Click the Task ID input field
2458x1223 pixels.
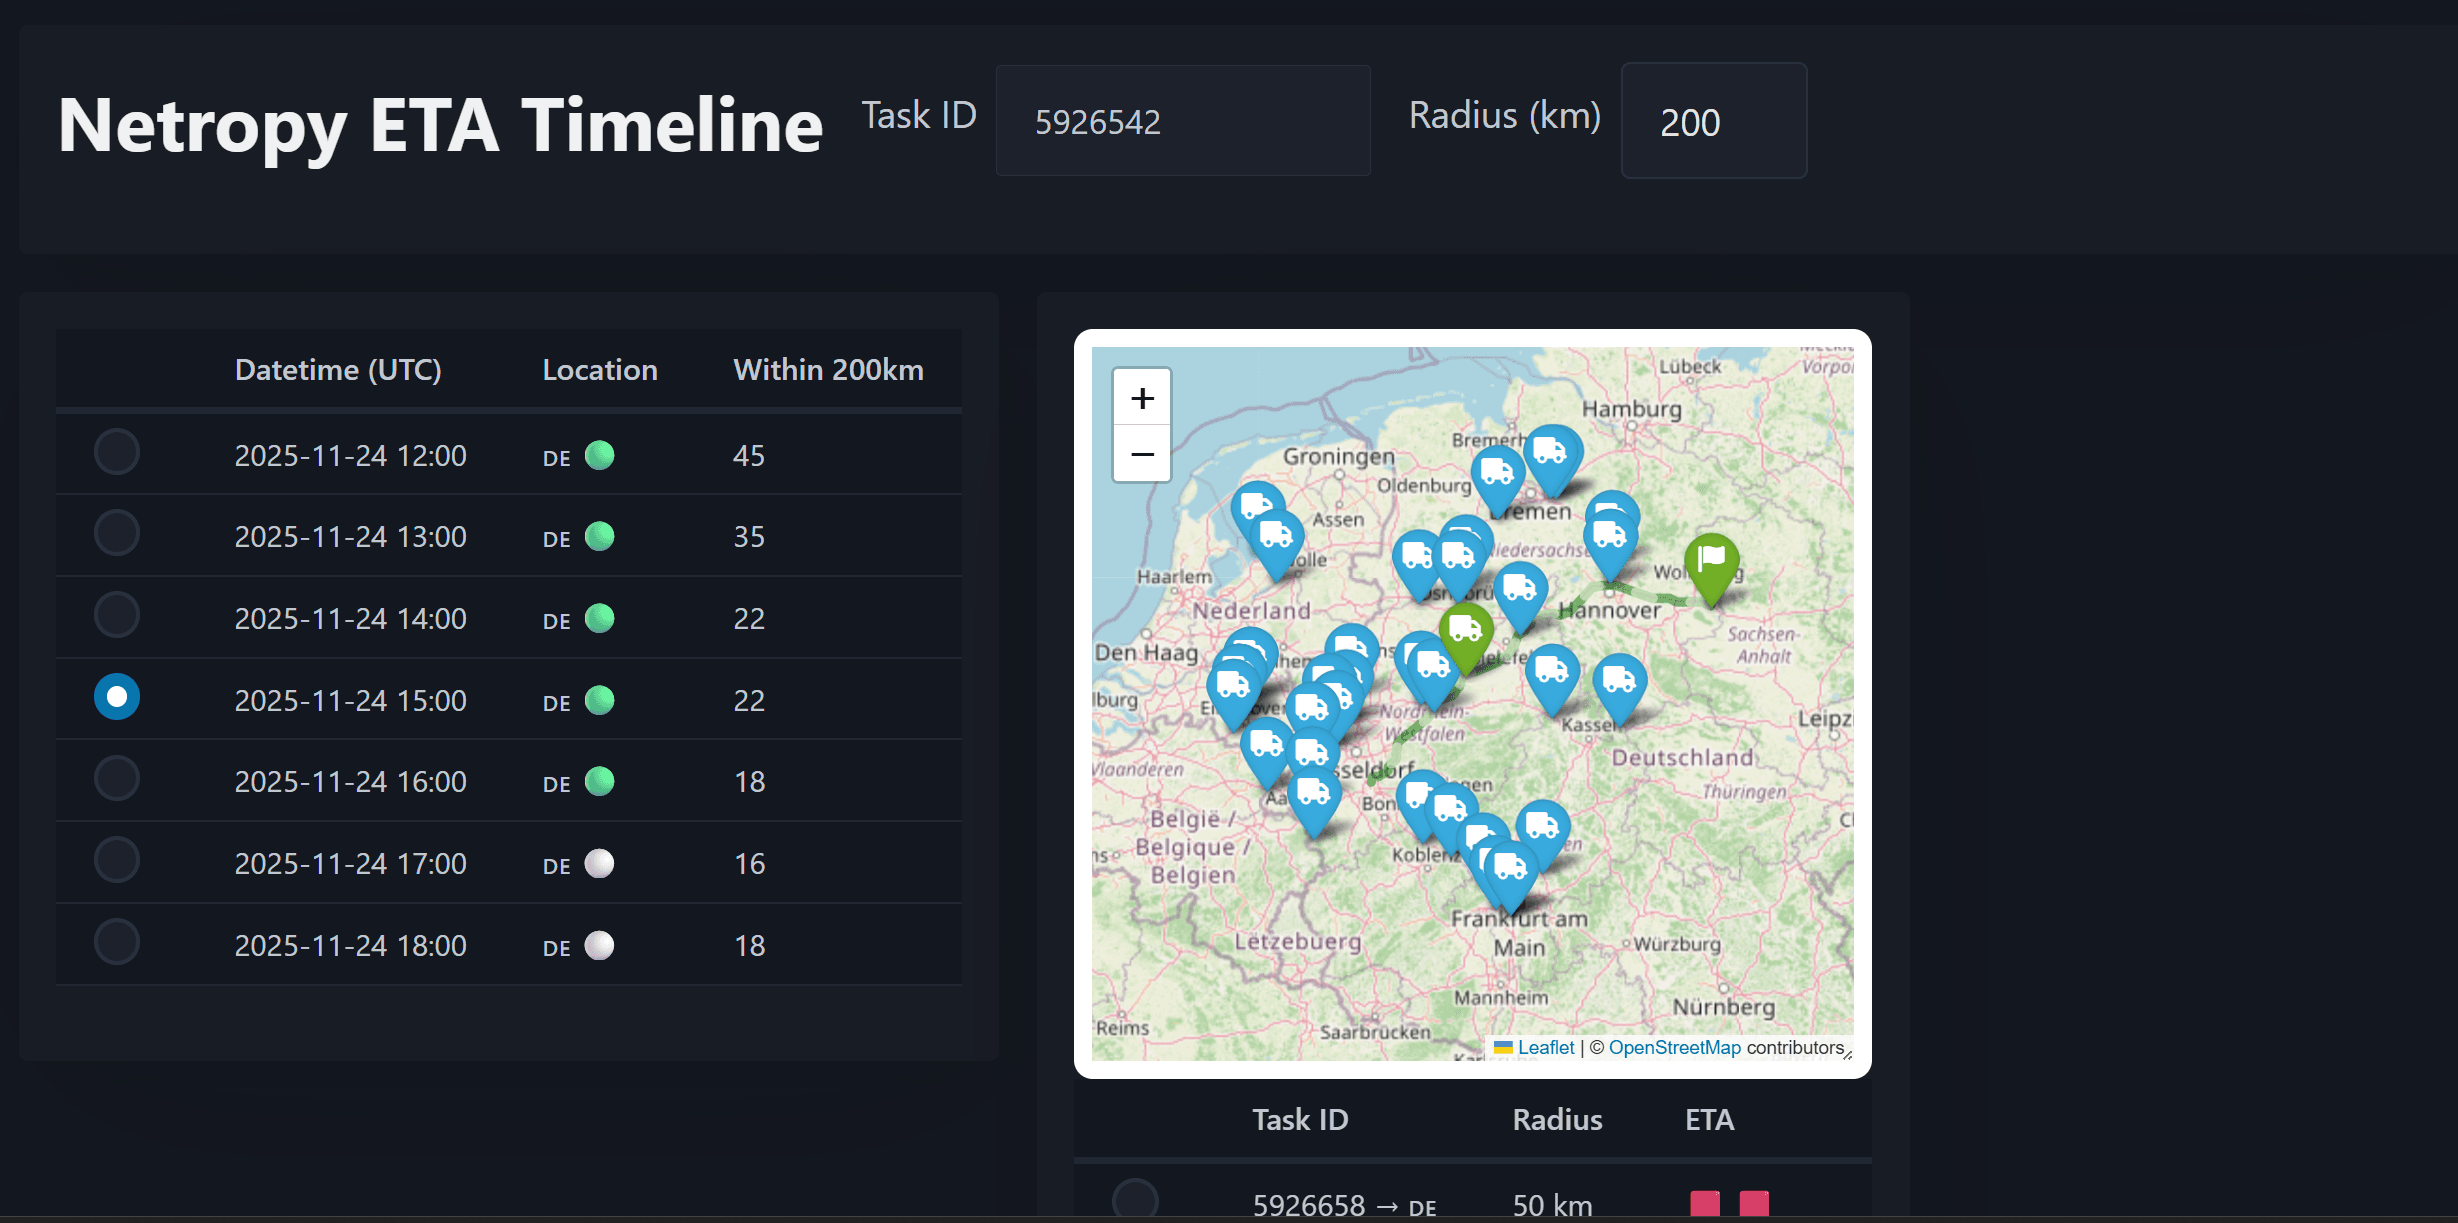point(1183,121)
